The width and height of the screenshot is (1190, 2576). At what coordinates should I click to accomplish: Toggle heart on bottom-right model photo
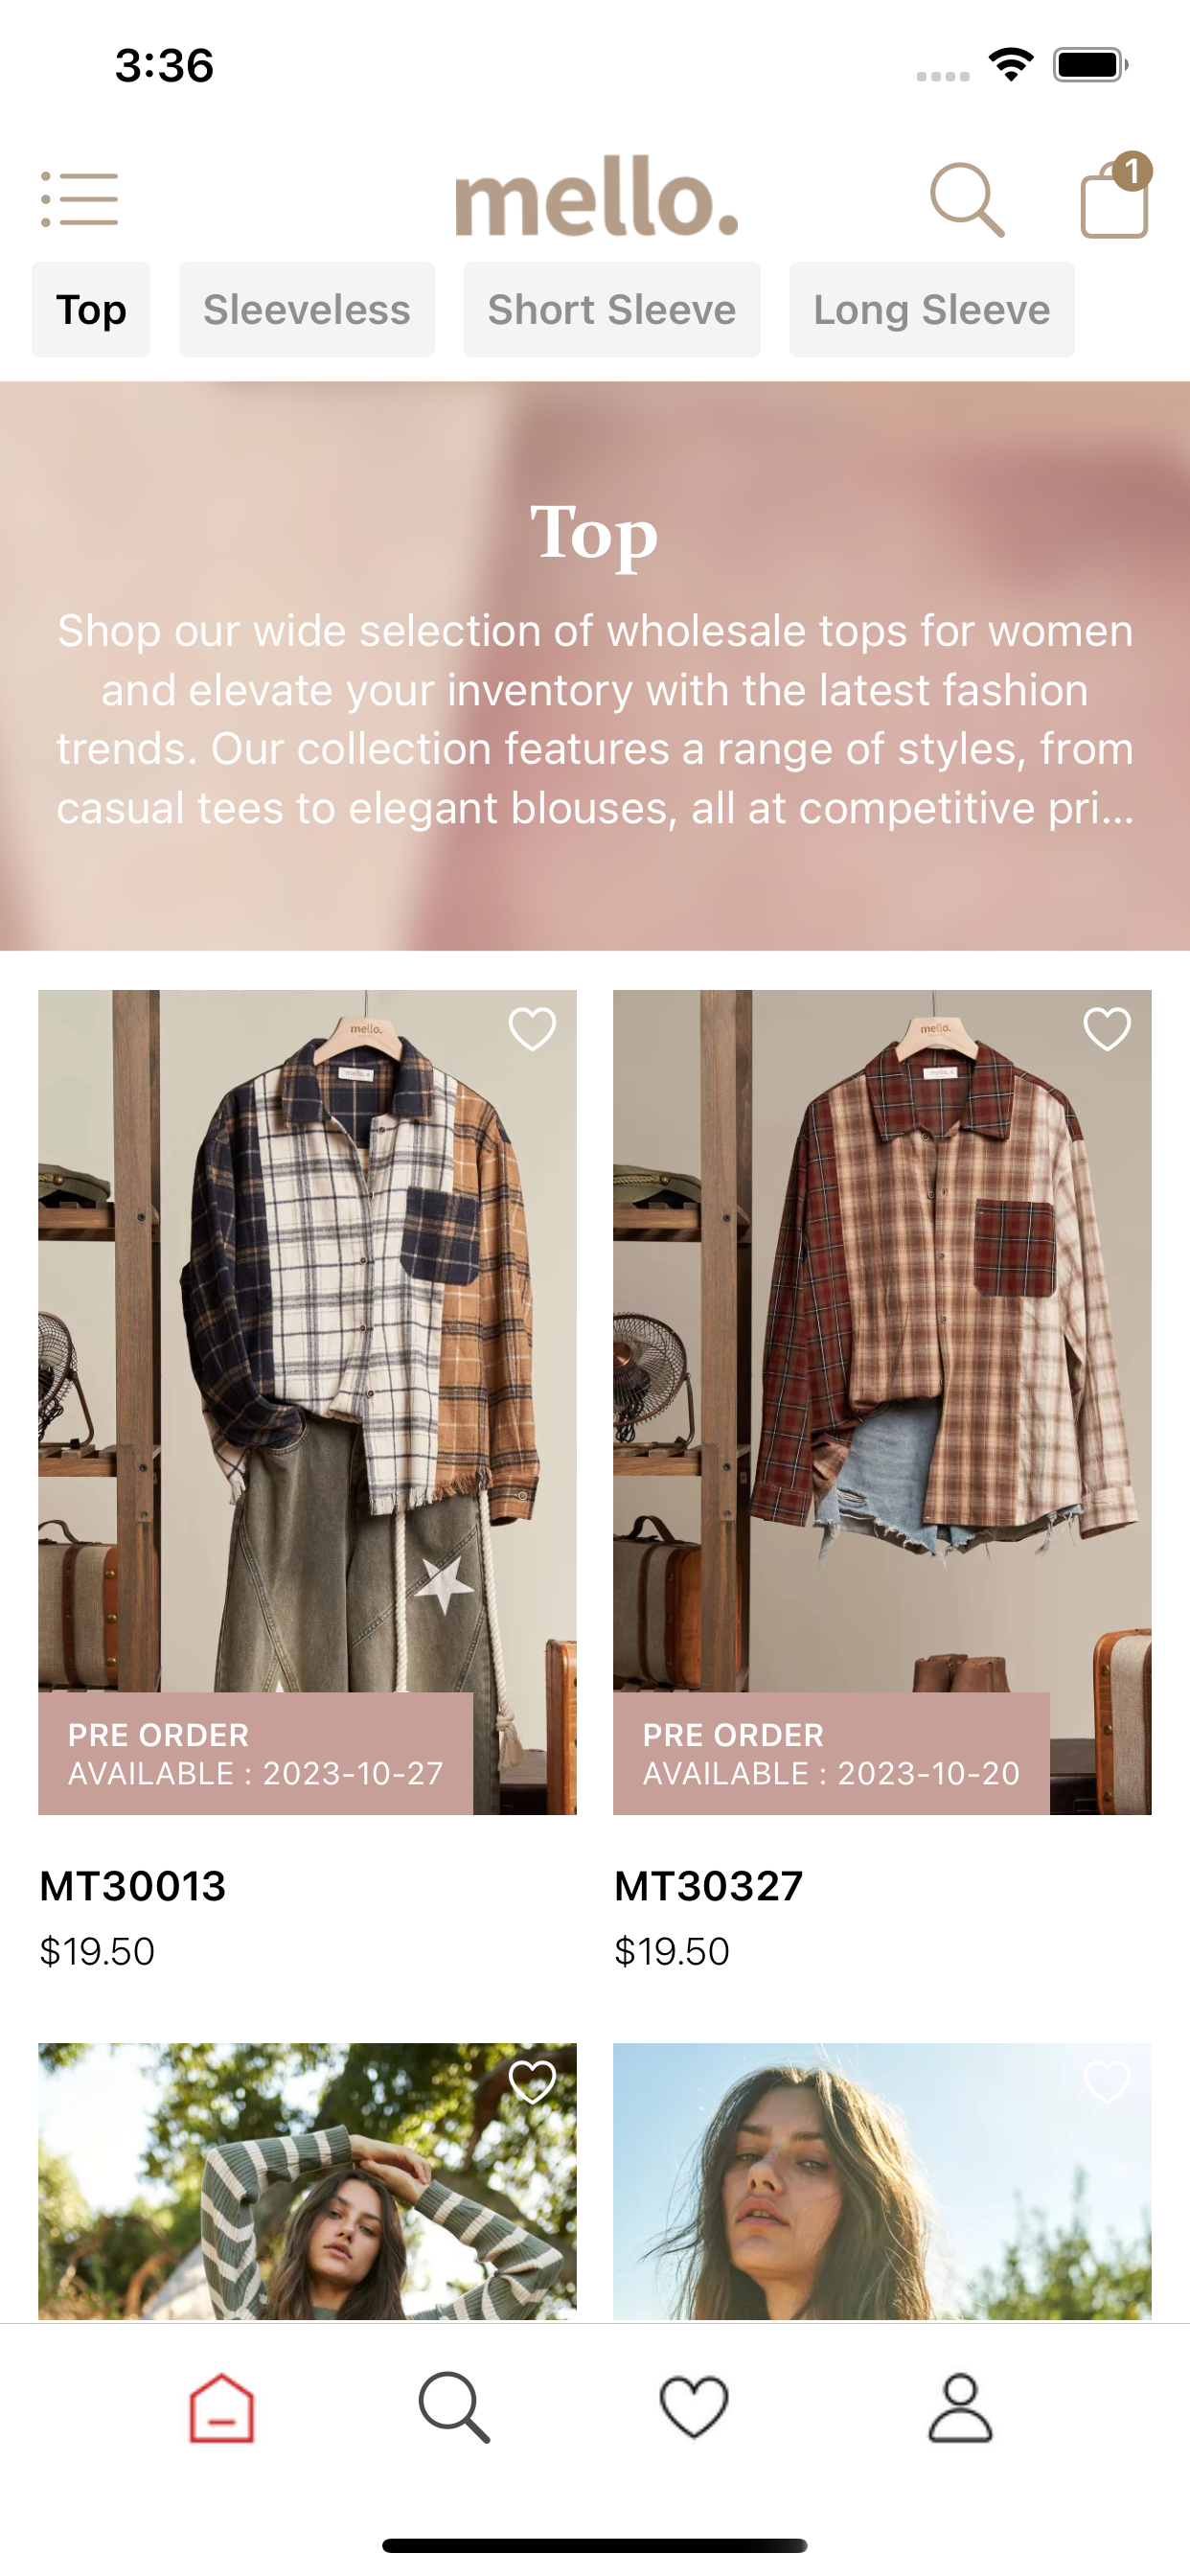(1107, 2082)
